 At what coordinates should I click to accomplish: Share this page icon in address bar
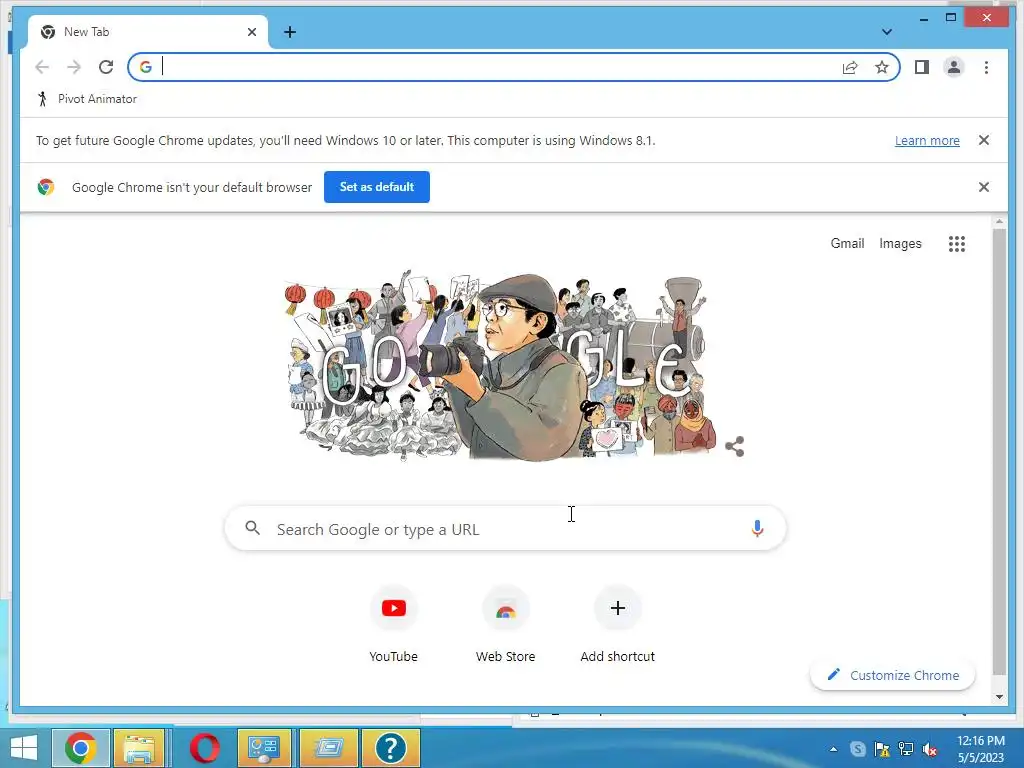850,67
